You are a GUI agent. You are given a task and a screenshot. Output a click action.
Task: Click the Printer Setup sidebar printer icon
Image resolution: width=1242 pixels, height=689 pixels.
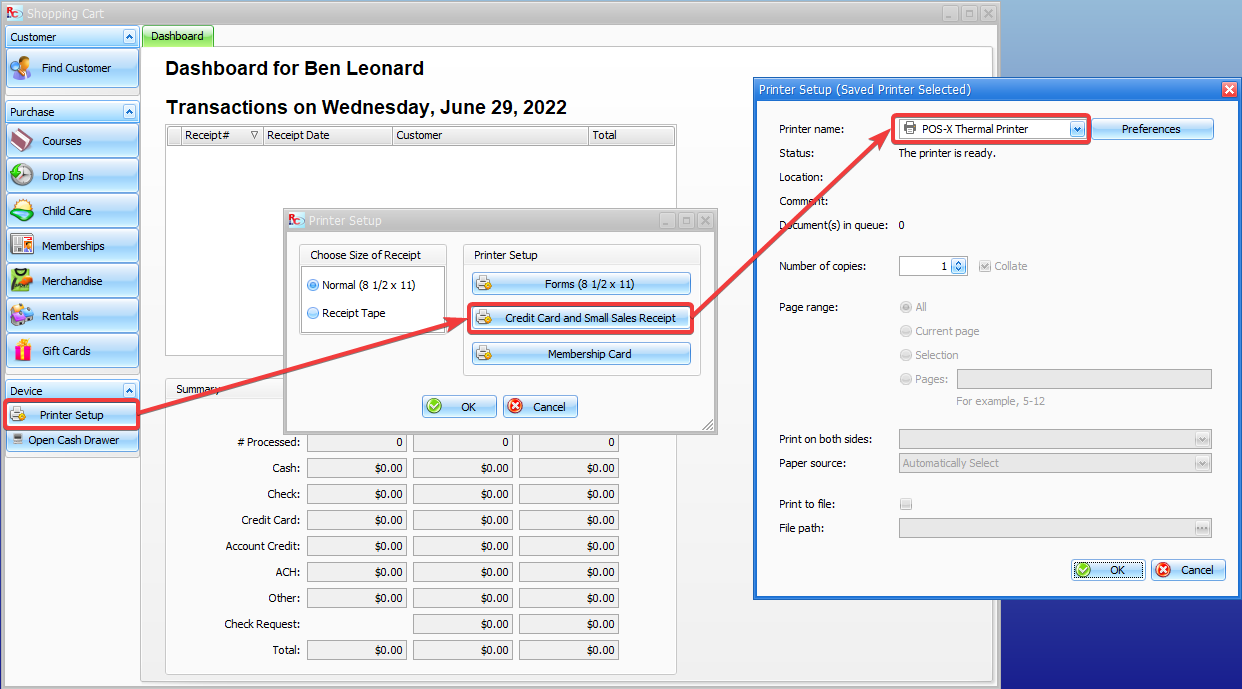pos(18,415)
